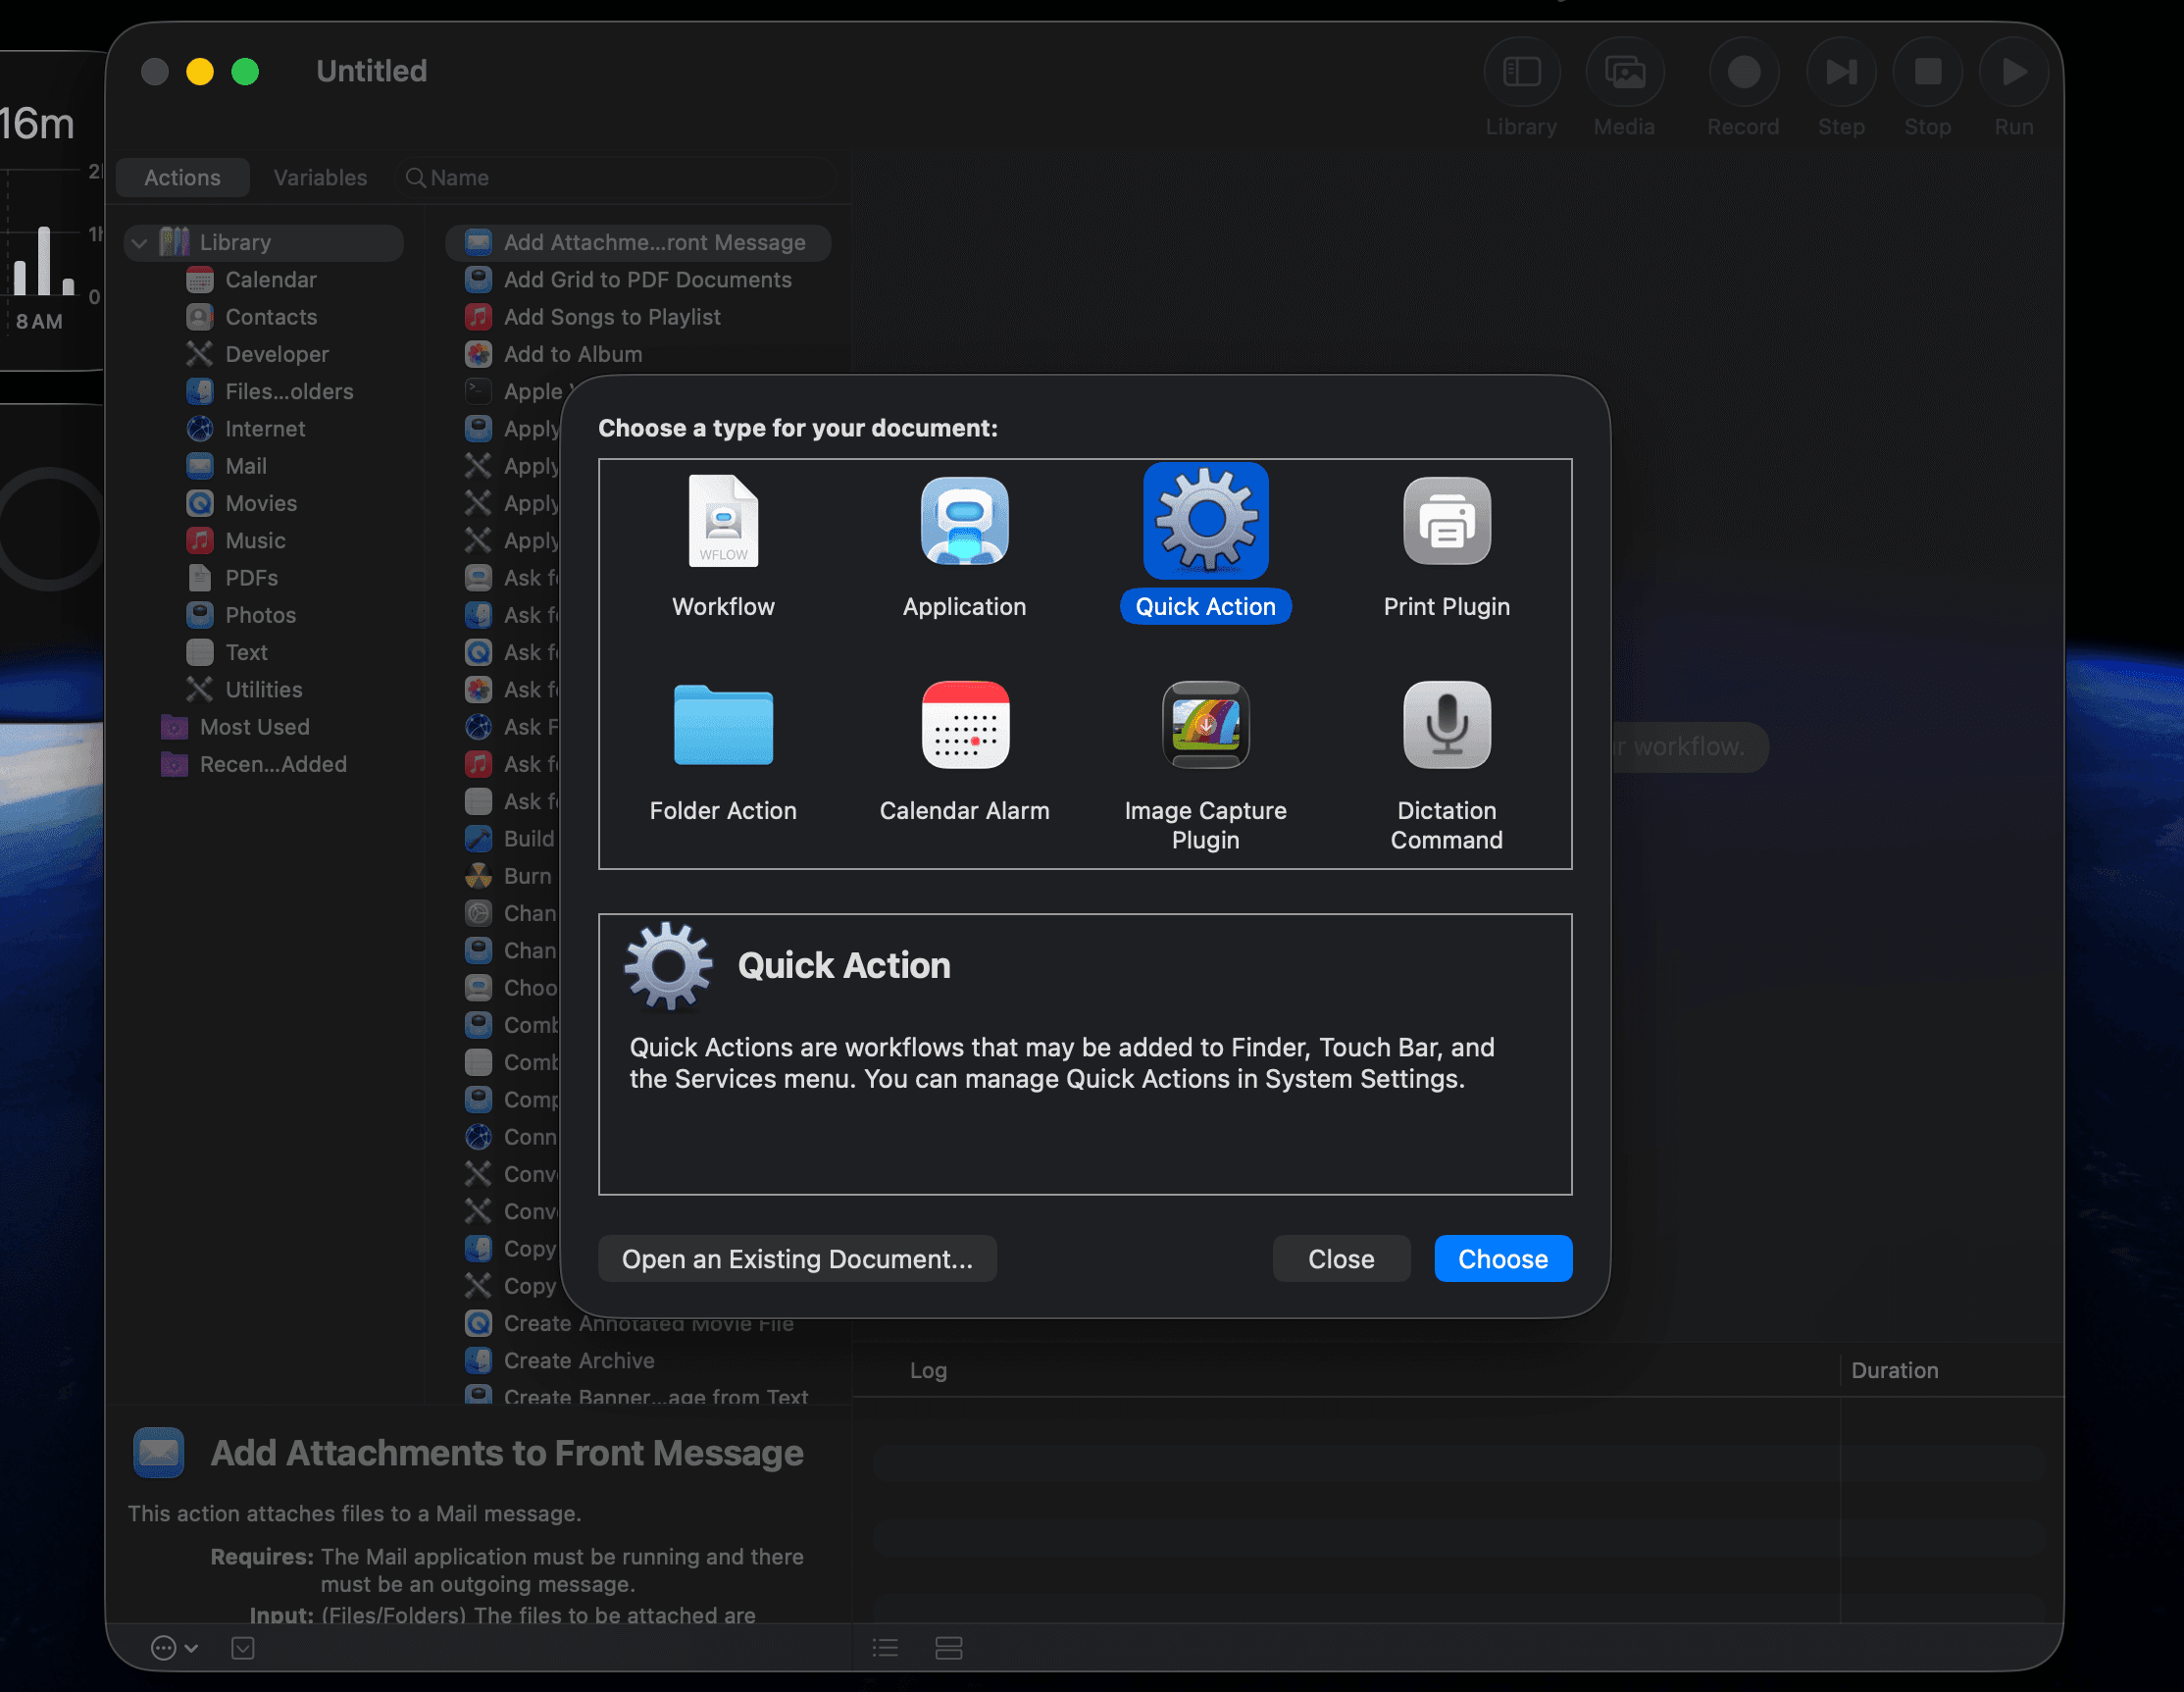Click the Record toolbar icon
Image resolution: width=2184 pixels, height=1692 pixels.
pos(1742,72)
